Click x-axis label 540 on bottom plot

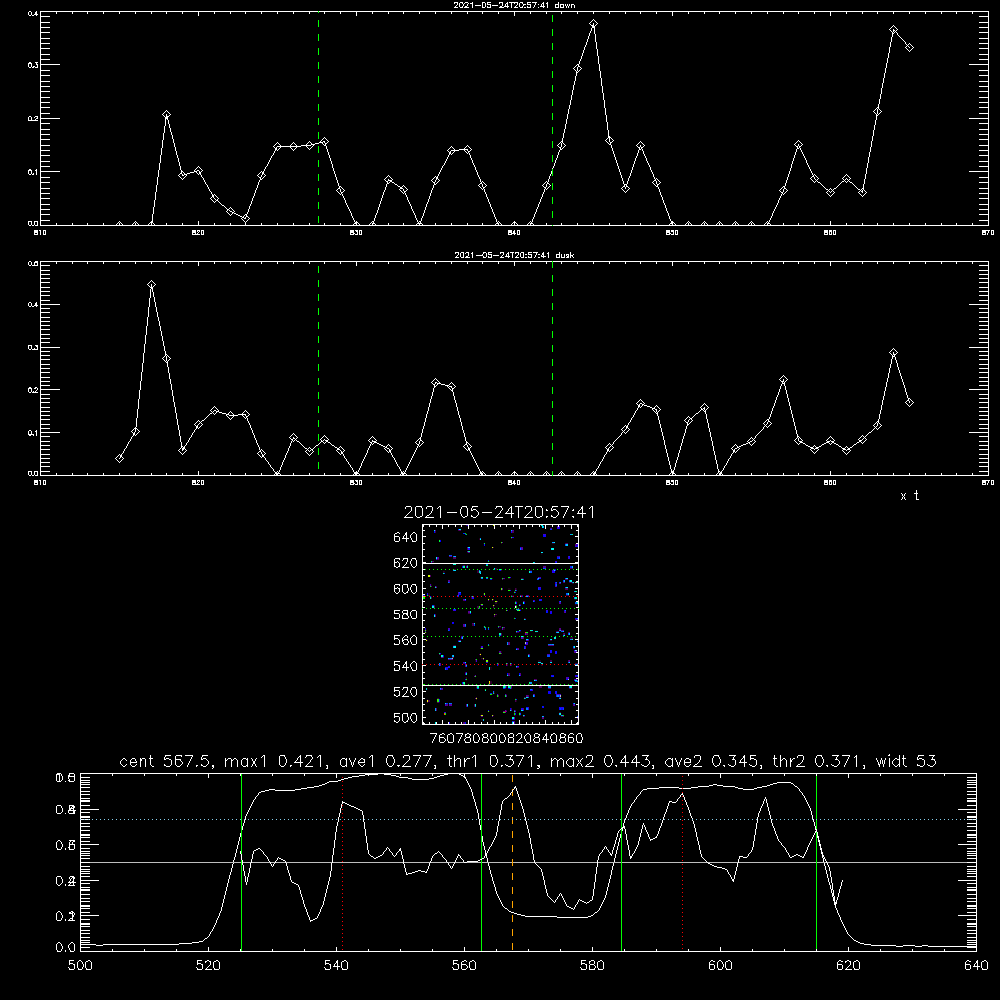pyautogui.click(x=336, y=966)
